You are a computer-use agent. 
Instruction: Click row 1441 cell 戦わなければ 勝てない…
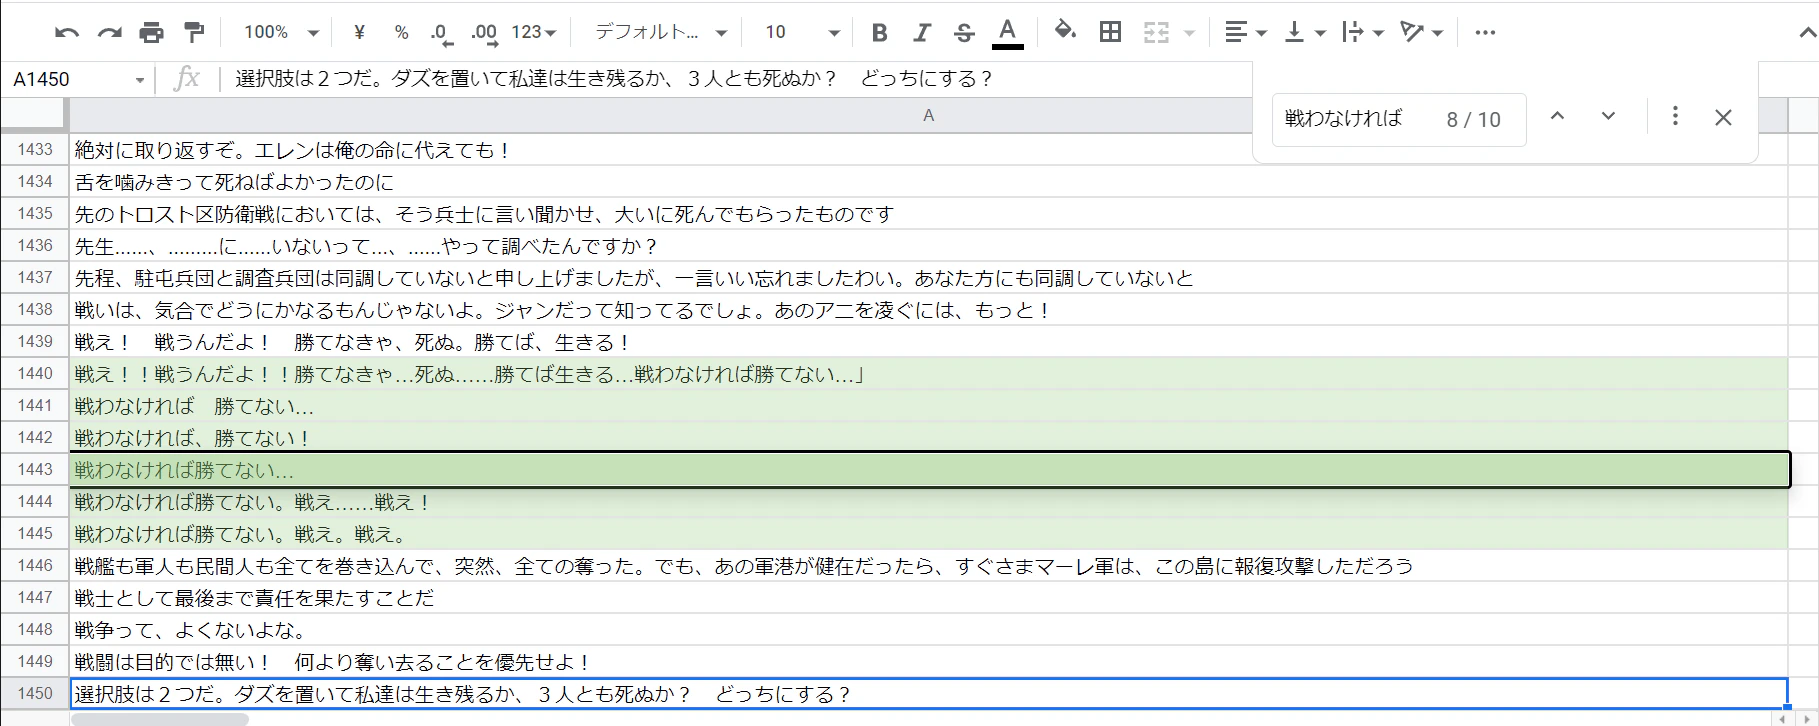[928, 406]
